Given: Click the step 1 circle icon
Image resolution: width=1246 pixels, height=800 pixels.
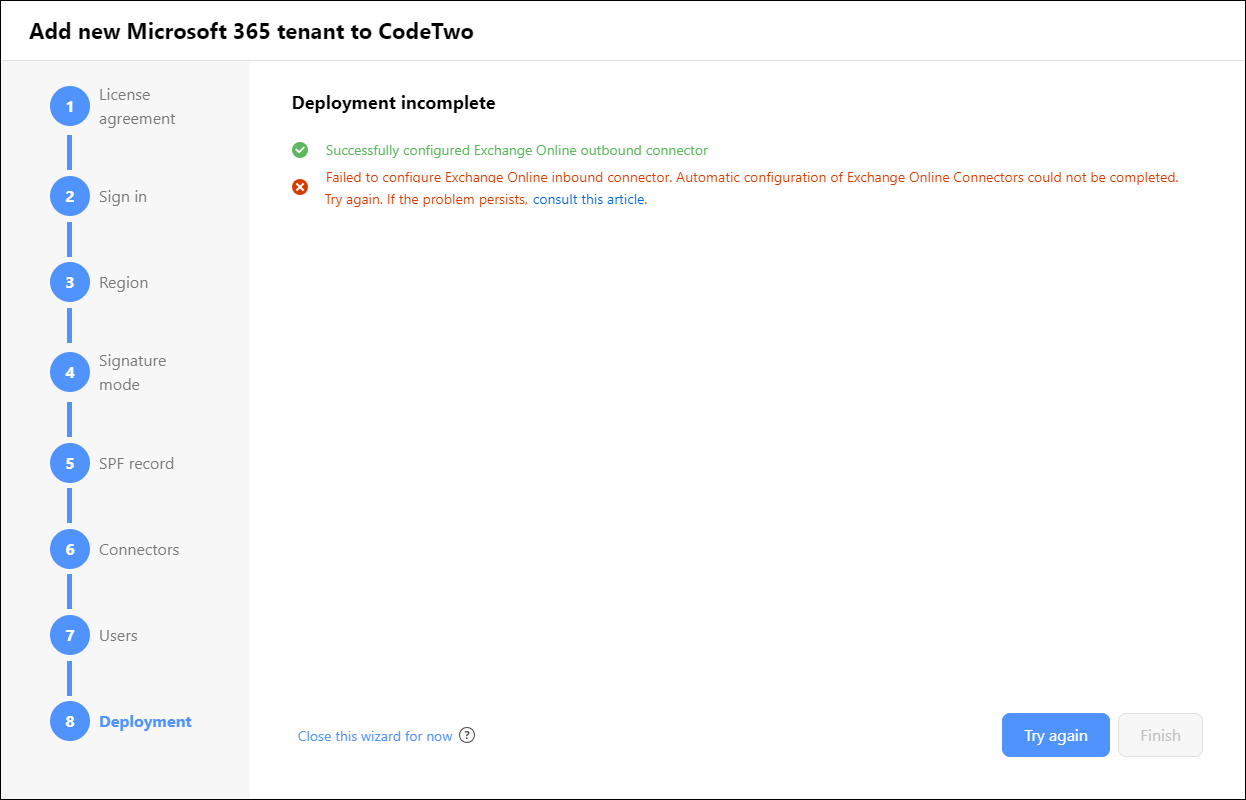Looking at the screenshot, I should (x=70, y=106).
